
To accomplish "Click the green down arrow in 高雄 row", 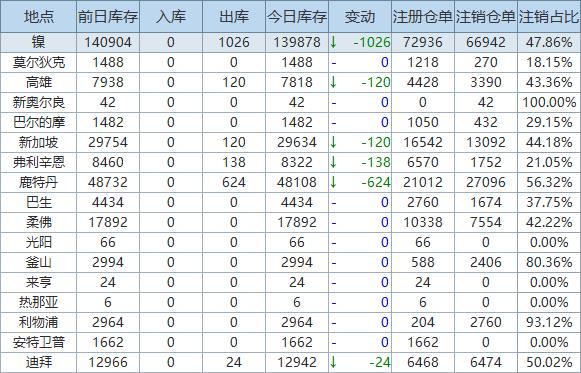I will 333,82.
